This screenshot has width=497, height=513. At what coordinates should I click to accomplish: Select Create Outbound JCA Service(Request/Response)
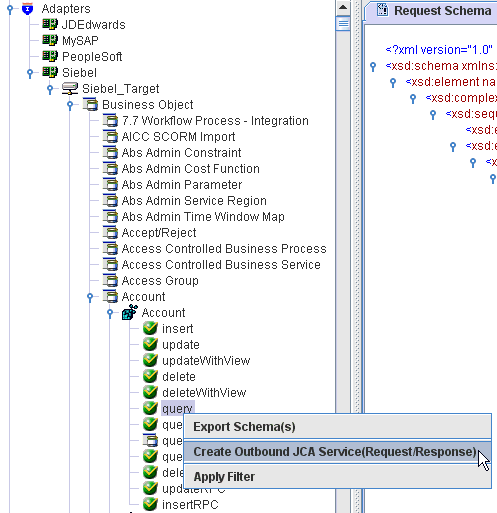338,452
